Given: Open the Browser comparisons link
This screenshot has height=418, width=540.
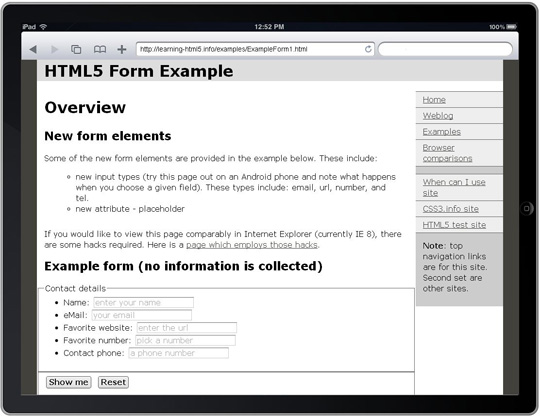Looking at the screenshot, I should point(447,153).
